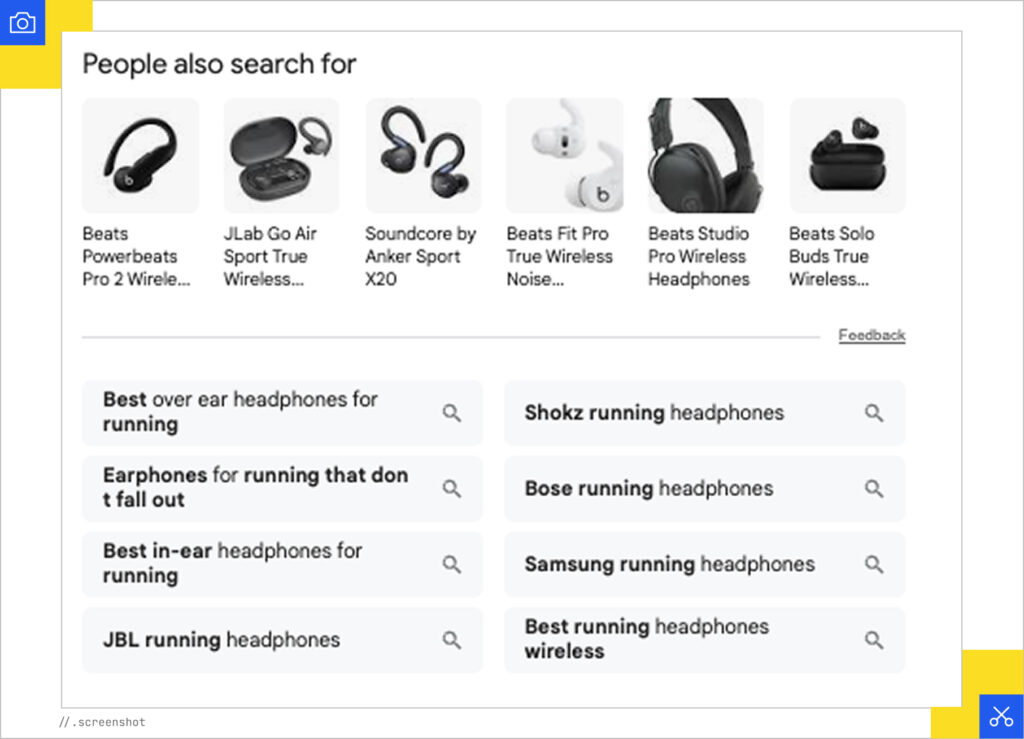The width and height of the screenshot is (1024, 739).
Task: Select the Beats Solo Buds product image
Action: click(x=847, y=155)
